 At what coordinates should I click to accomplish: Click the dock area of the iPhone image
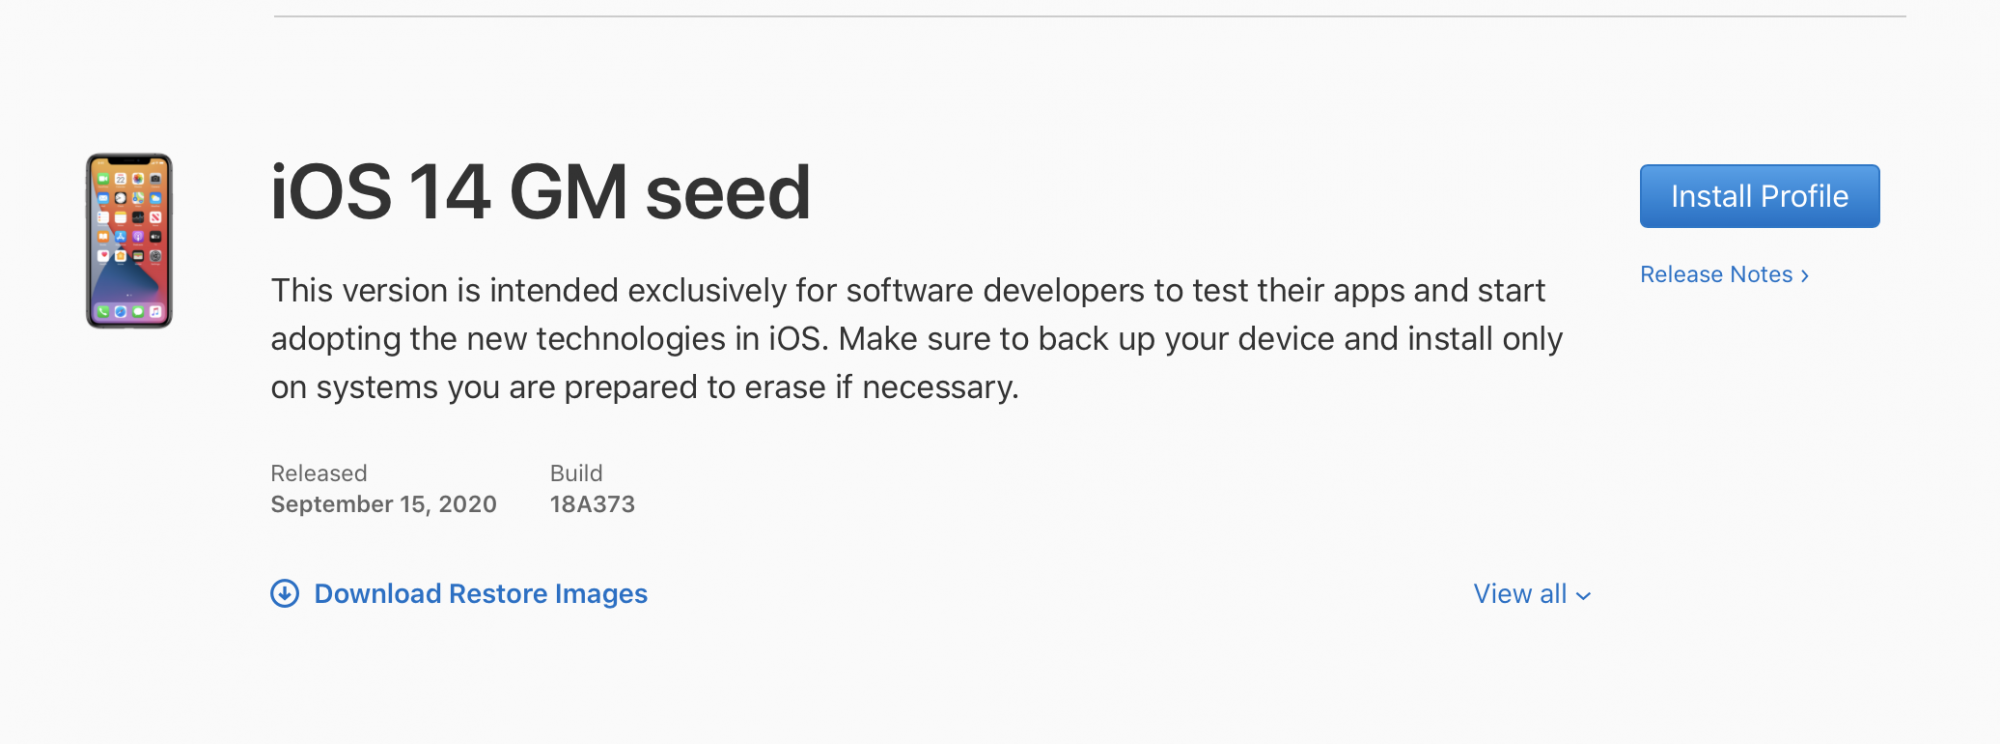[129, 311]
